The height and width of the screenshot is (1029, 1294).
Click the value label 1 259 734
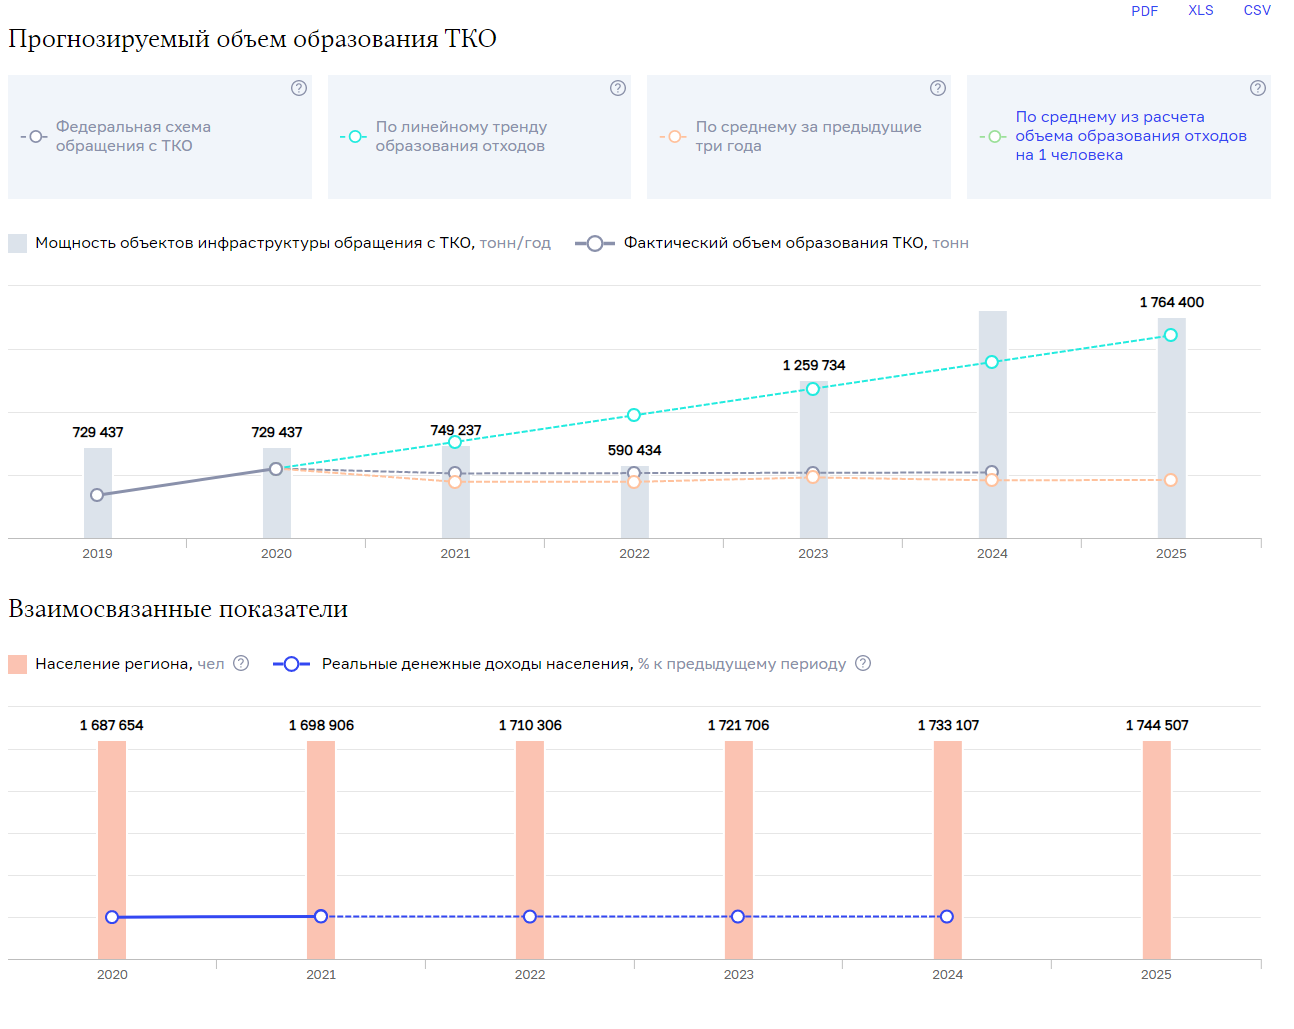click(x=814, y=365)
